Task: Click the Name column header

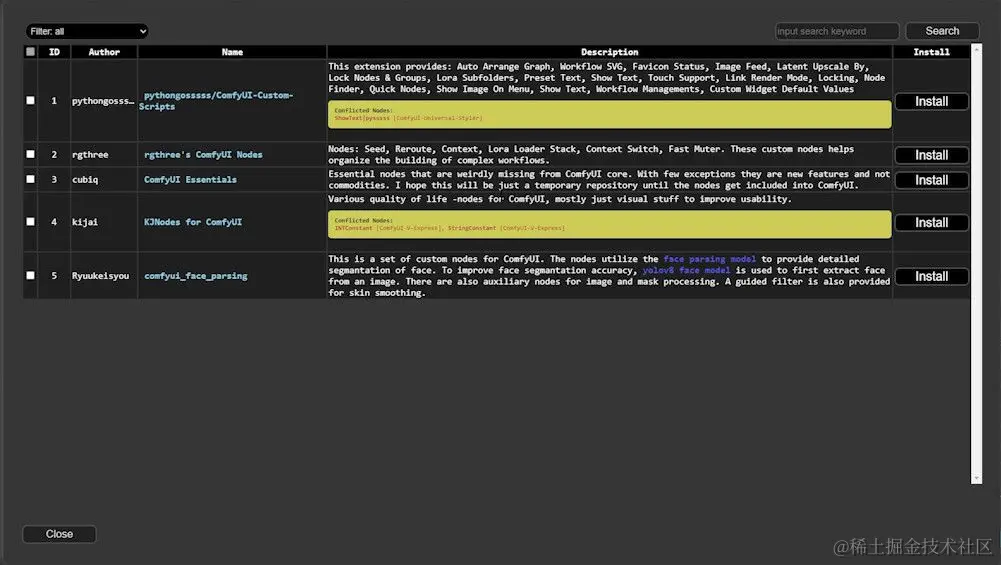Action: point(232,52)
